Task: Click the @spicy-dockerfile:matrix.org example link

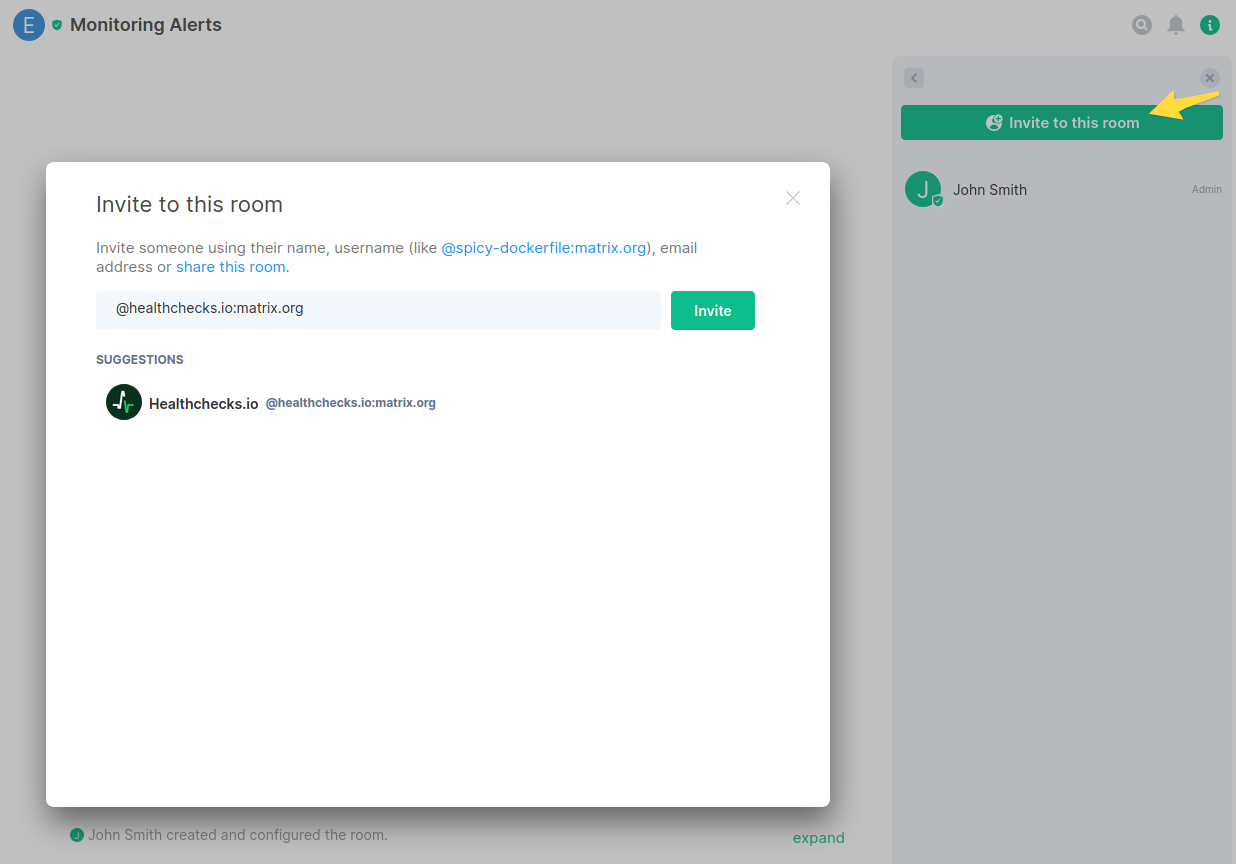Action: 544,248
